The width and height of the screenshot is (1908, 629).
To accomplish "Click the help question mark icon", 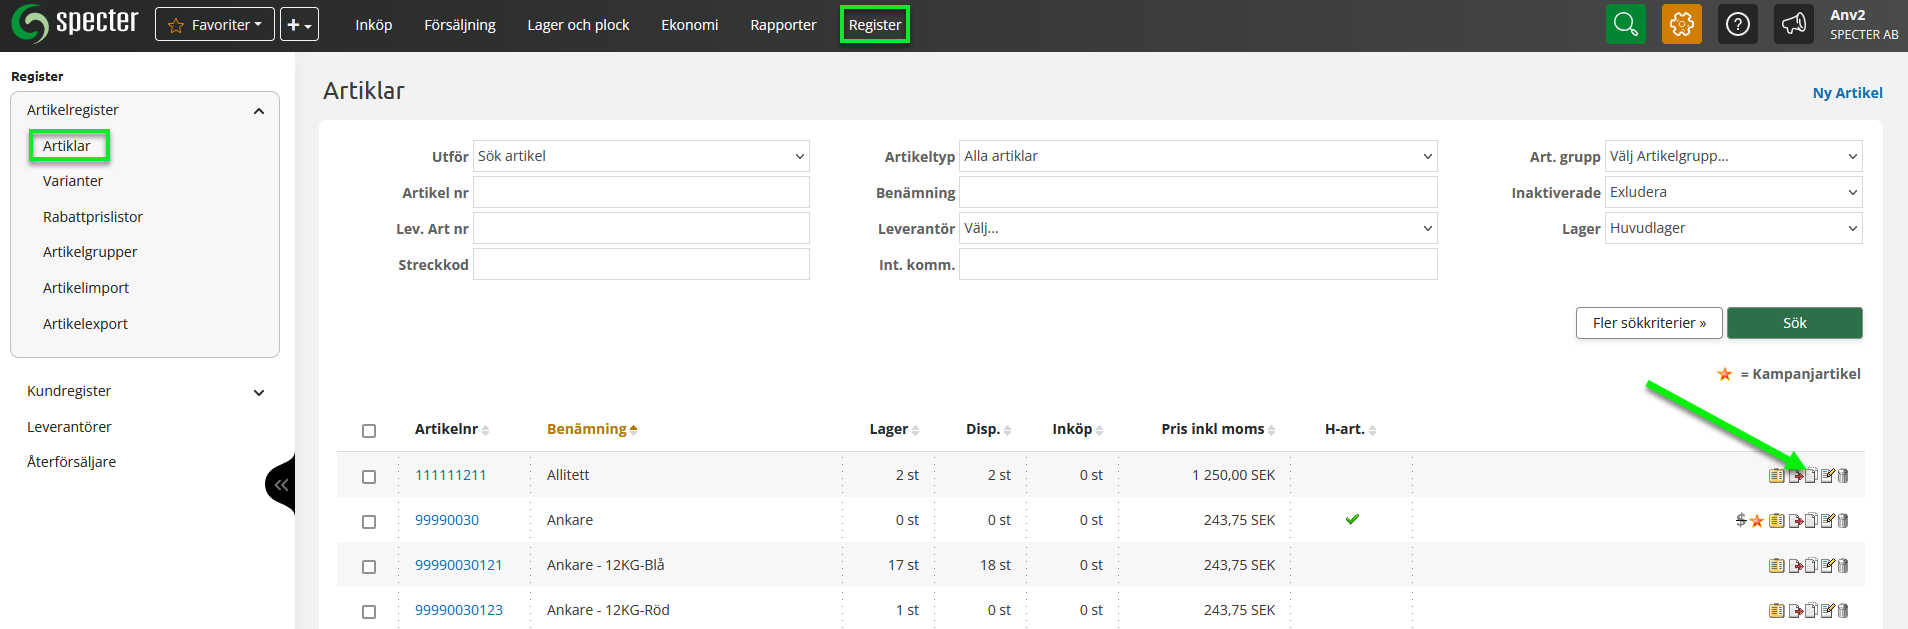I will point(1737,24).
